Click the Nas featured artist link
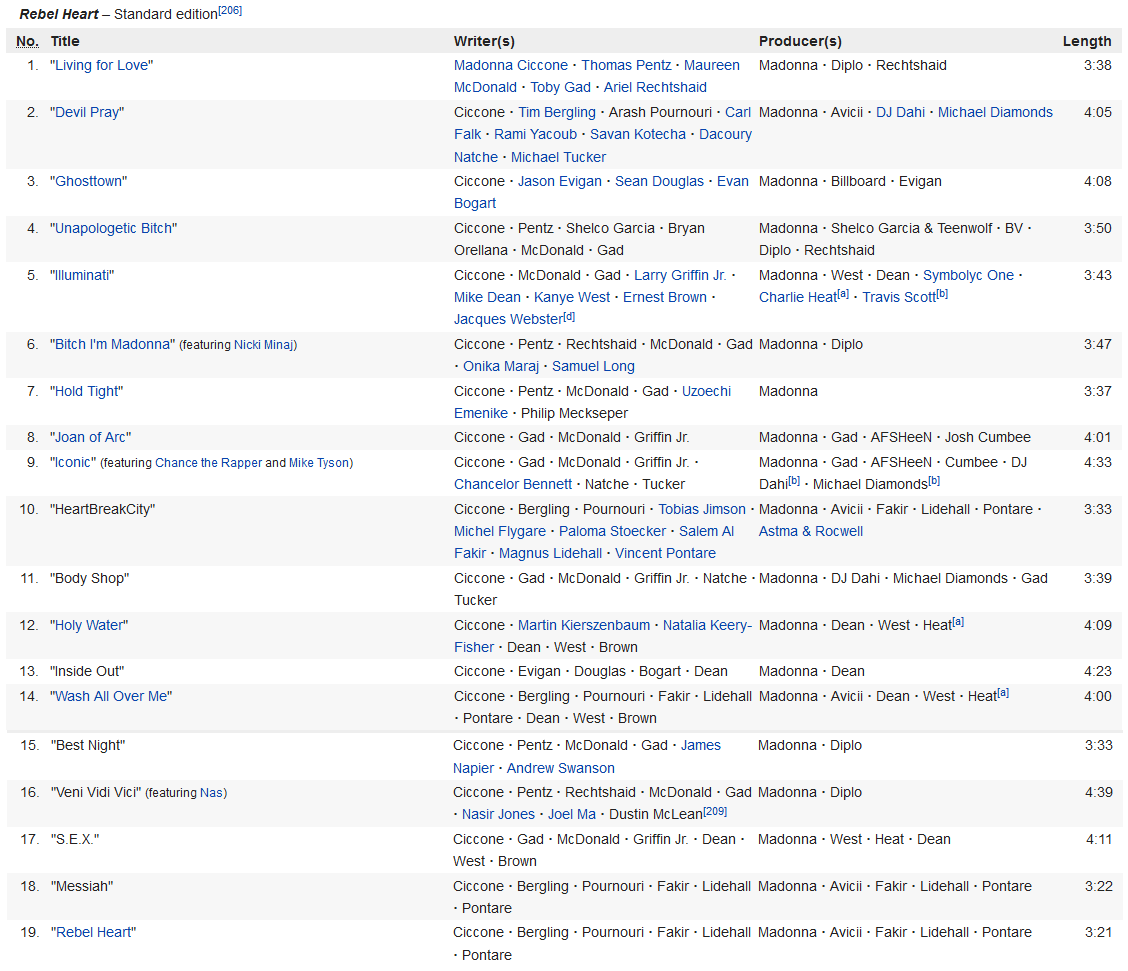Image resolution: width=1128 pixels, height=971 pixels. pyautogui.click(x=212, y=793)
